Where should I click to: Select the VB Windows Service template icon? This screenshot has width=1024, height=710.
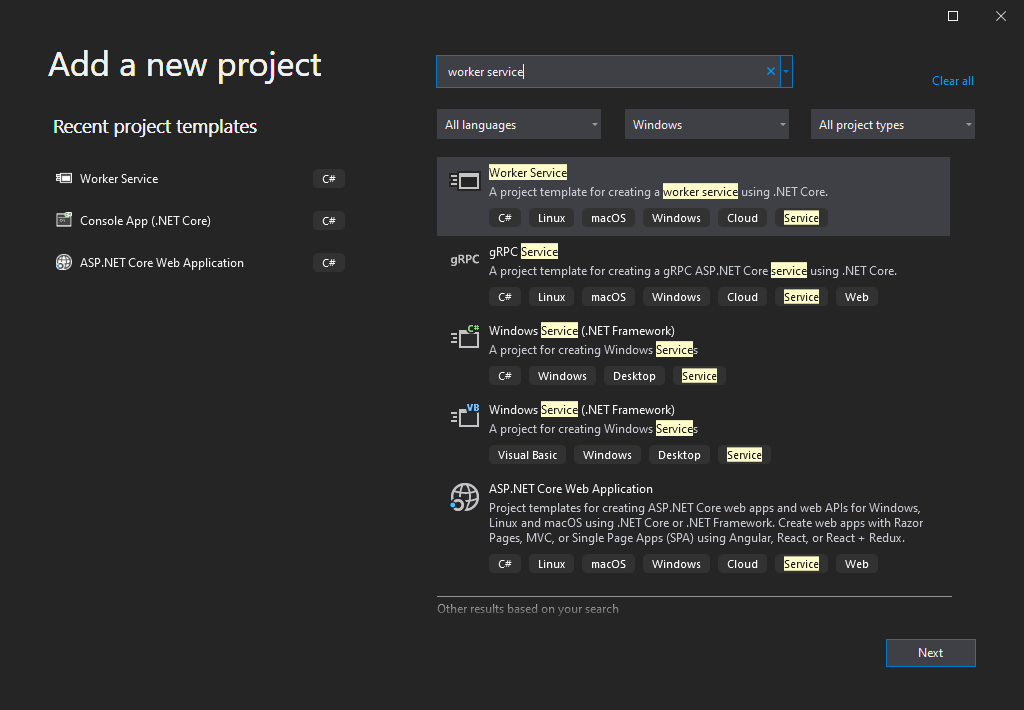pyautogui.click(x=465, y=416)
